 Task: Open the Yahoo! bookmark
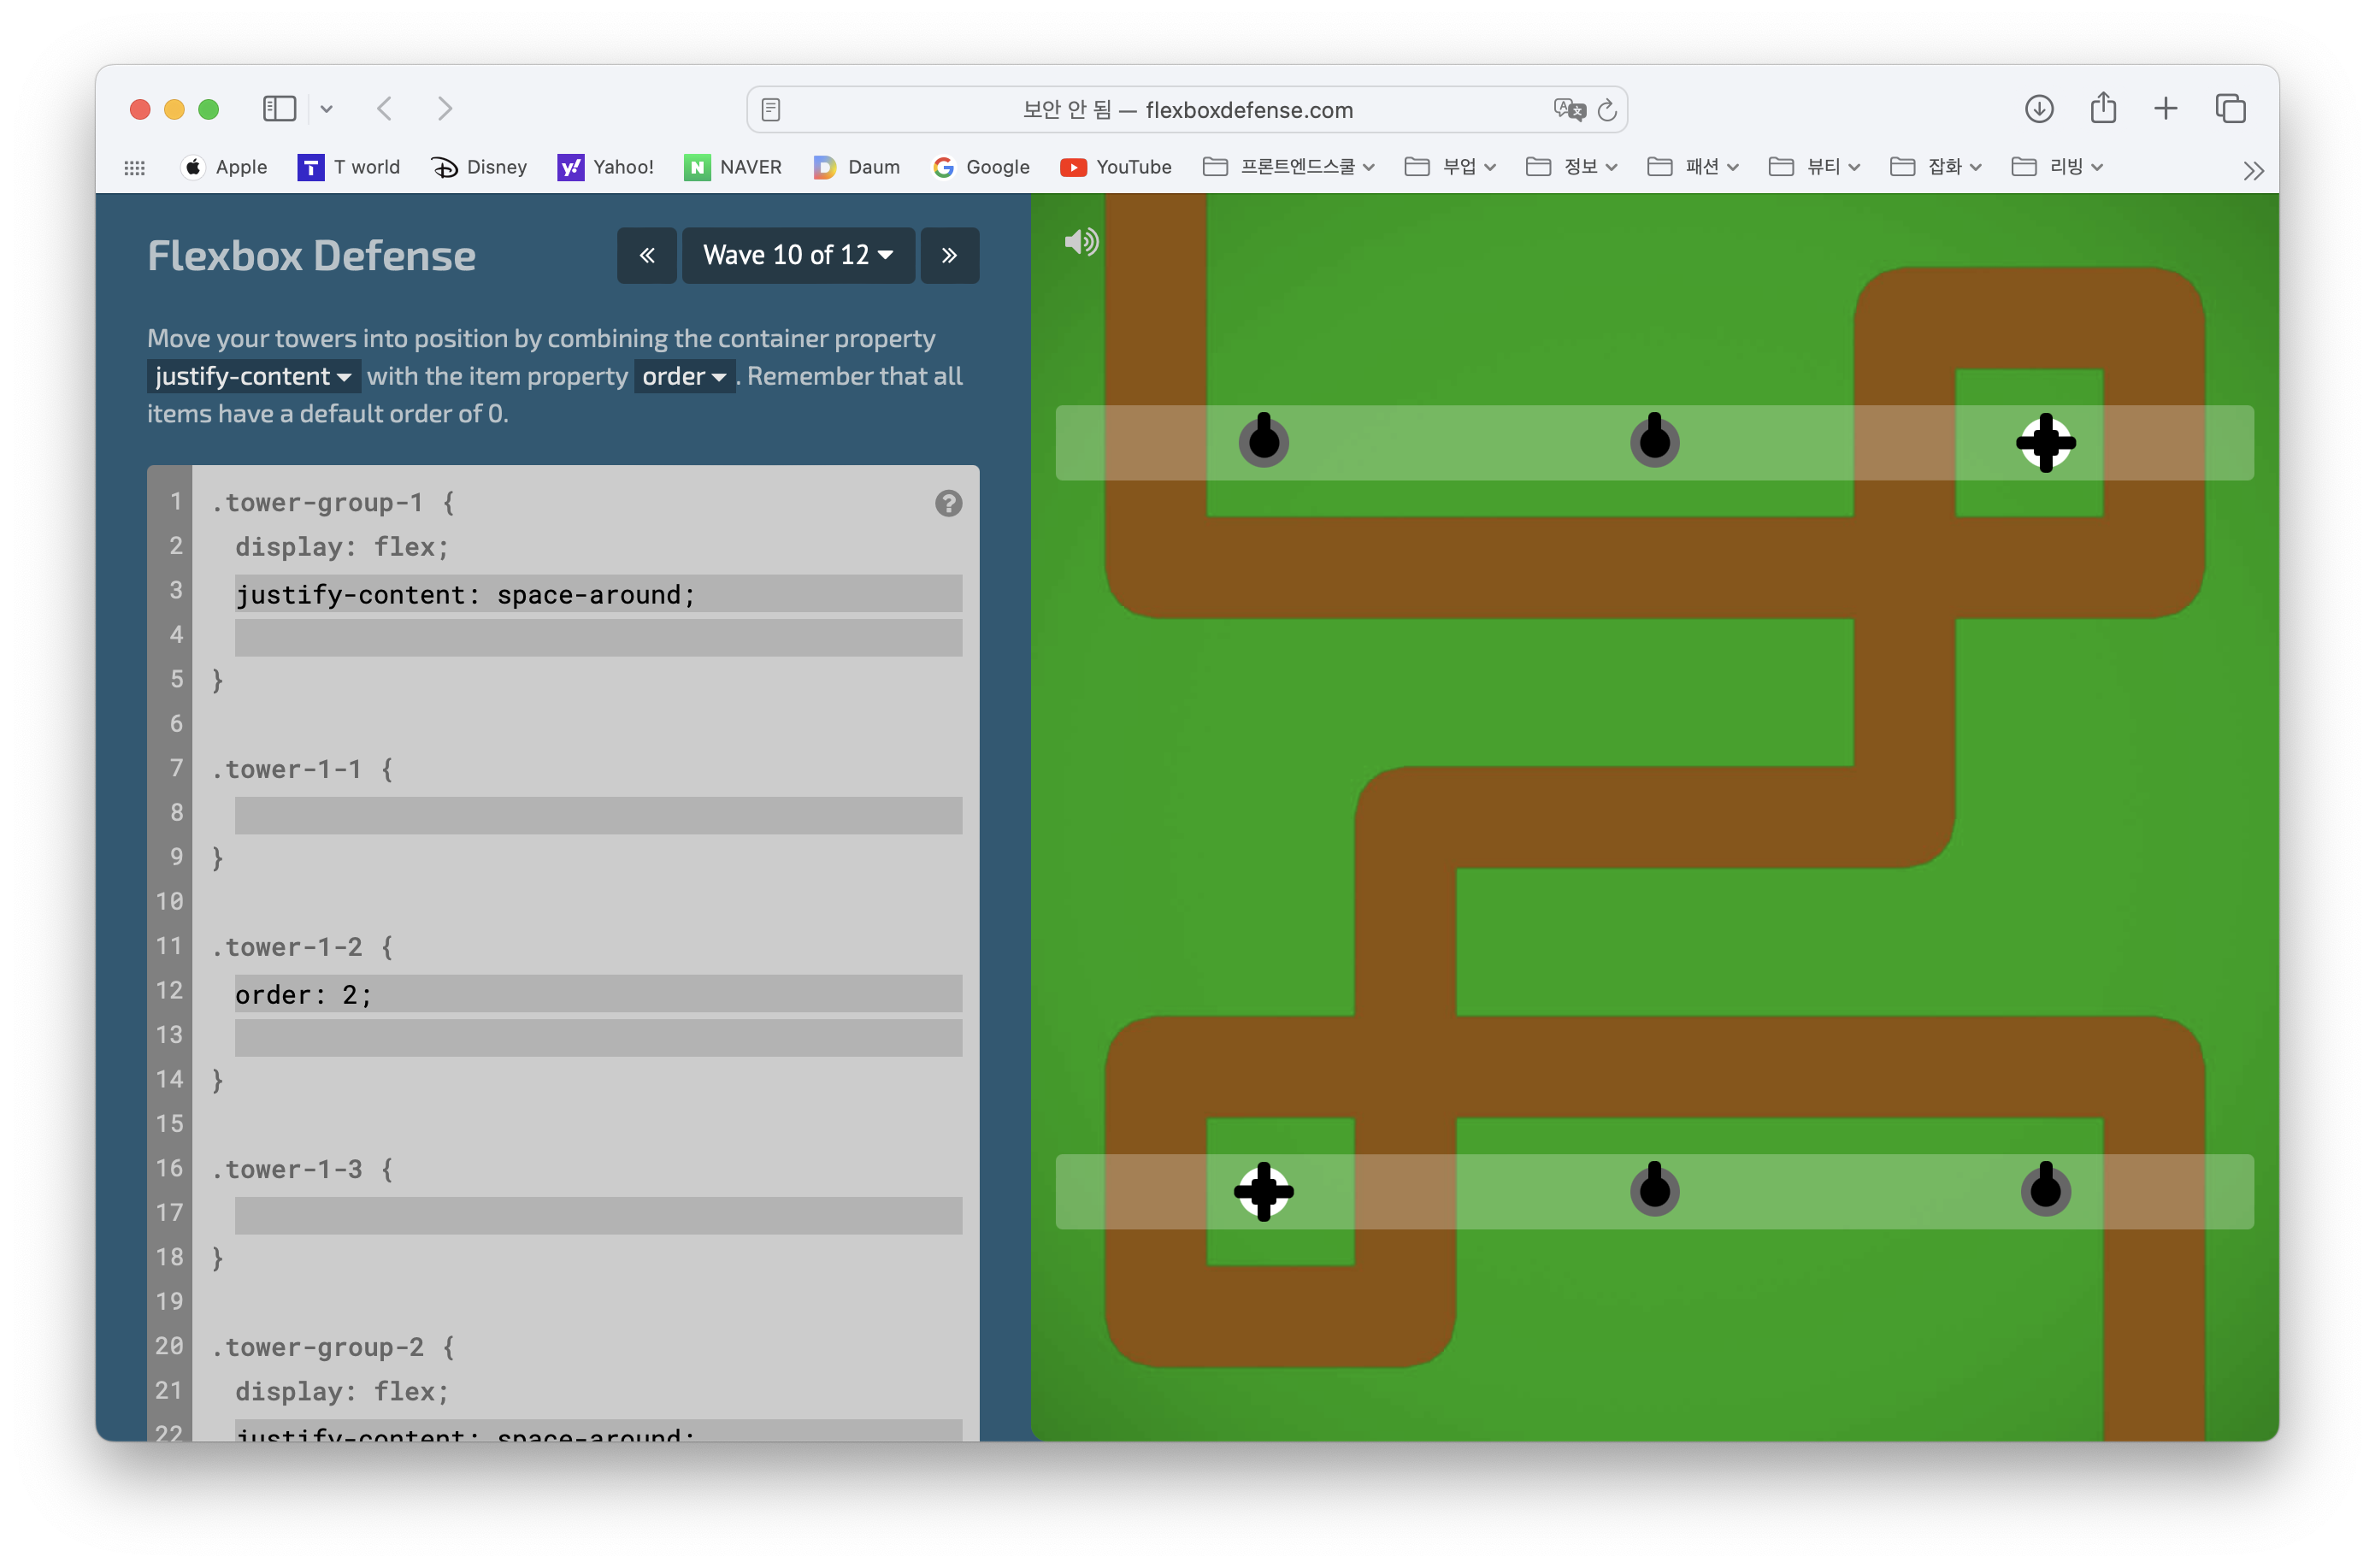pyautogui.click(x=606, y=167)
